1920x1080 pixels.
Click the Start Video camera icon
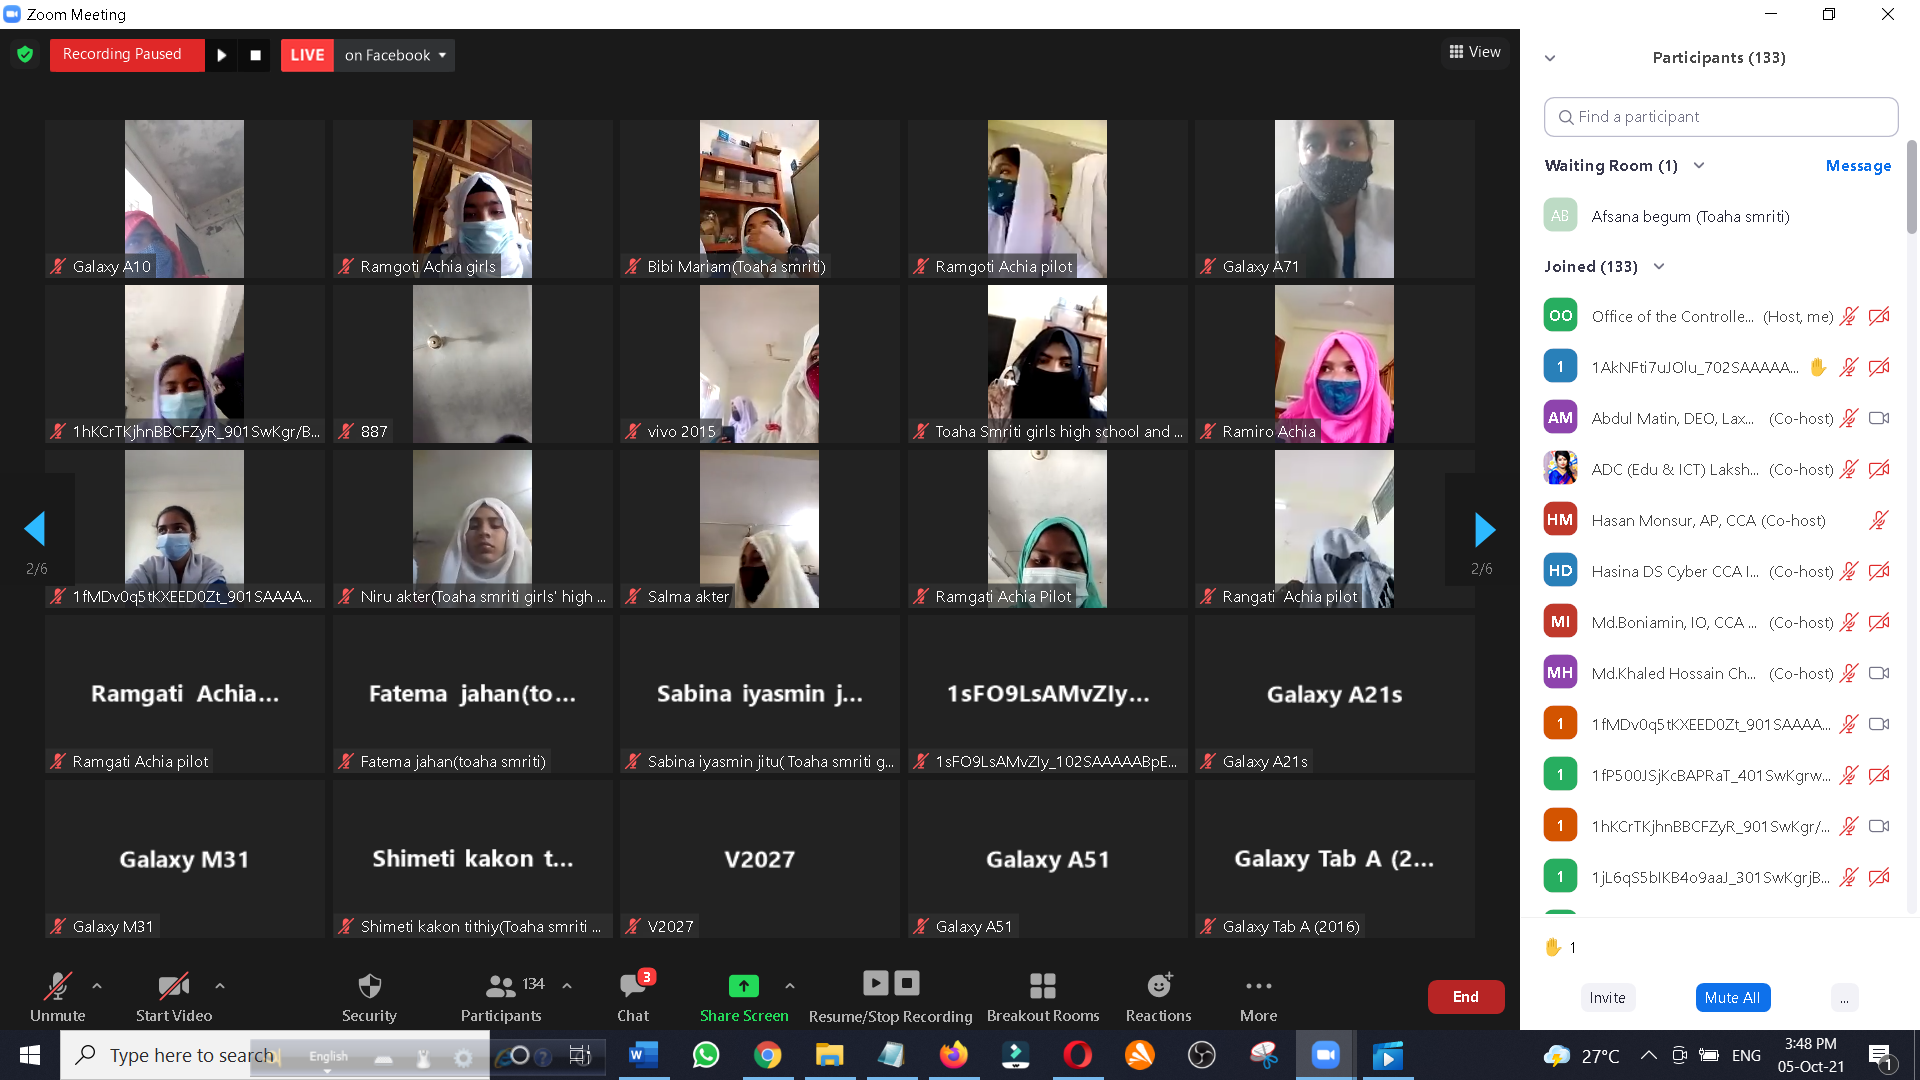(x=174, y=986)
